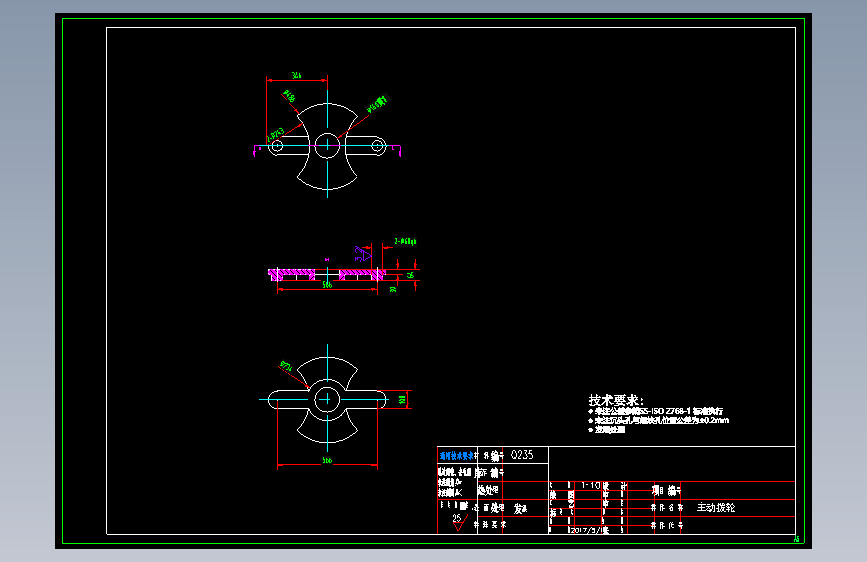Screen dimensions: 867x562
Task: Select the 2017/3/1 date entry
Action: tap(589, 530)
